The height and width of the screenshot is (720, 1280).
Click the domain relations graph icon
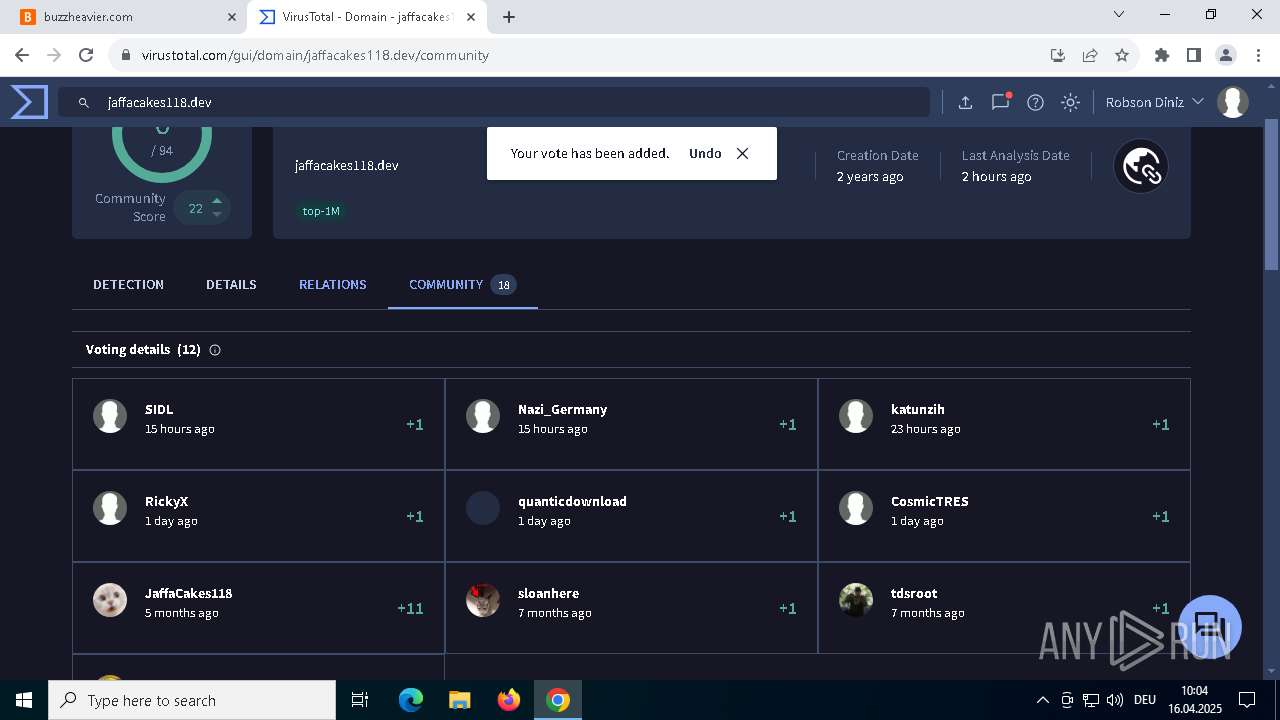pyautogui.click(x=1141, y=166)
